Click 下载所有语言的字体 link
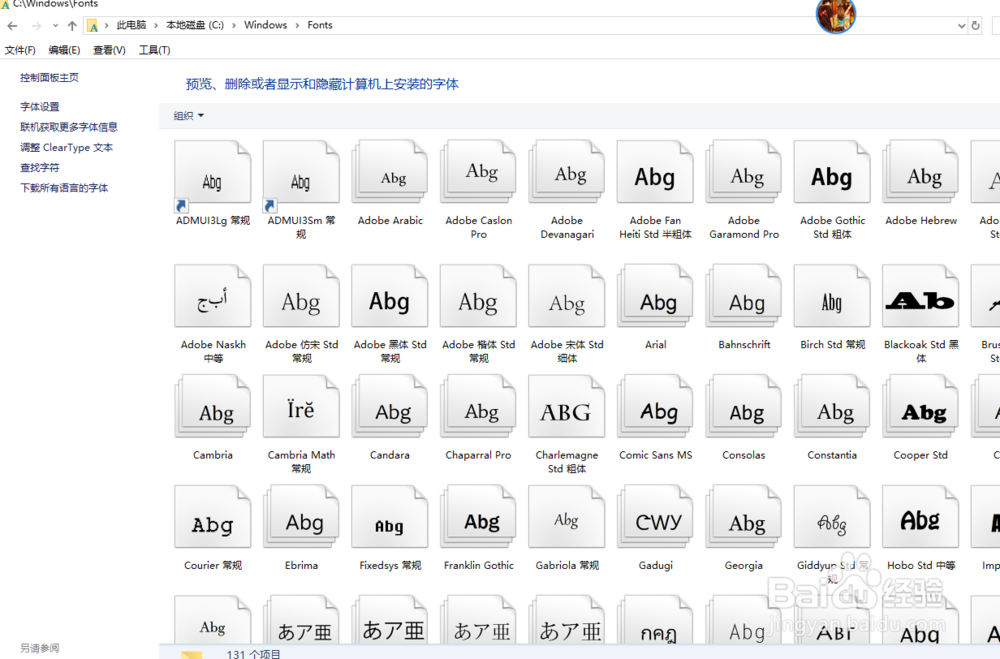The height and width of the screenshot is (659, 1000). (x=64, y=188)
